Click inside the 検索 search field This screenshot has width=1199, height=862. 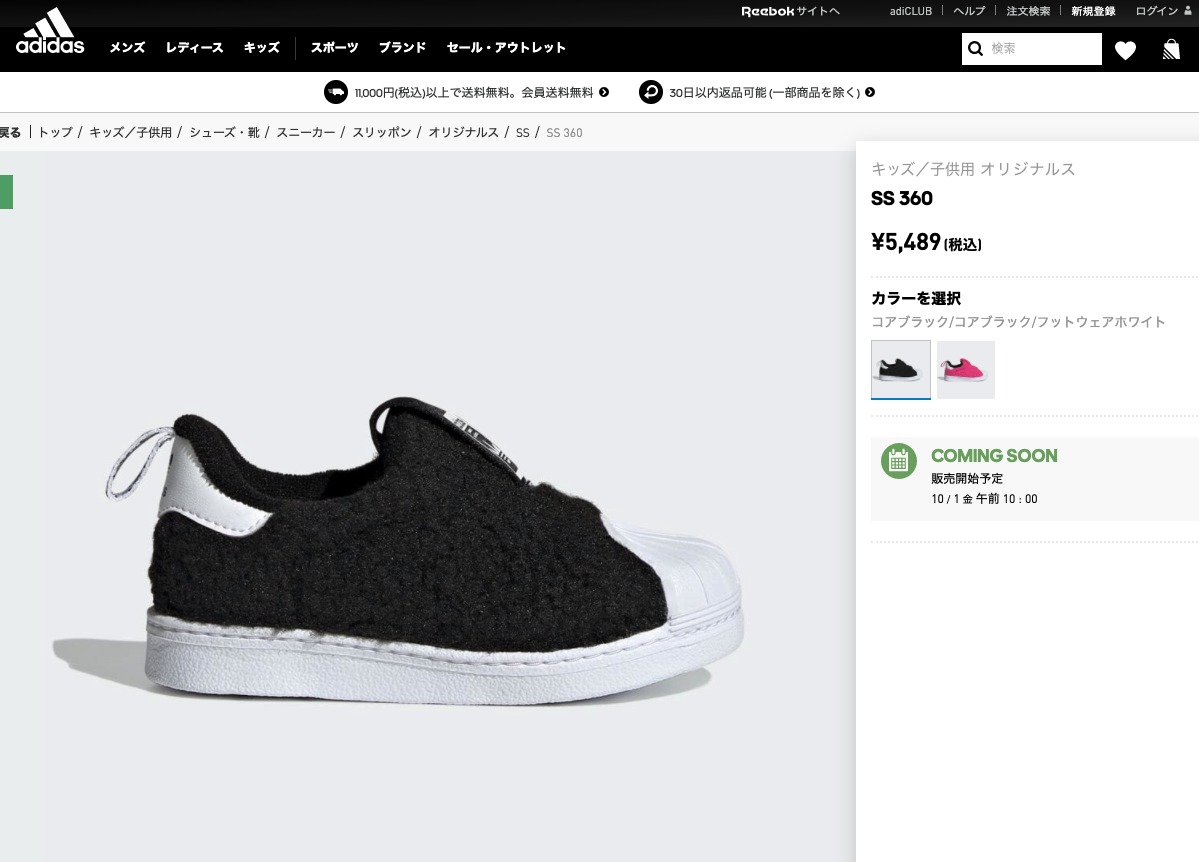click(x=1040, y=48)
